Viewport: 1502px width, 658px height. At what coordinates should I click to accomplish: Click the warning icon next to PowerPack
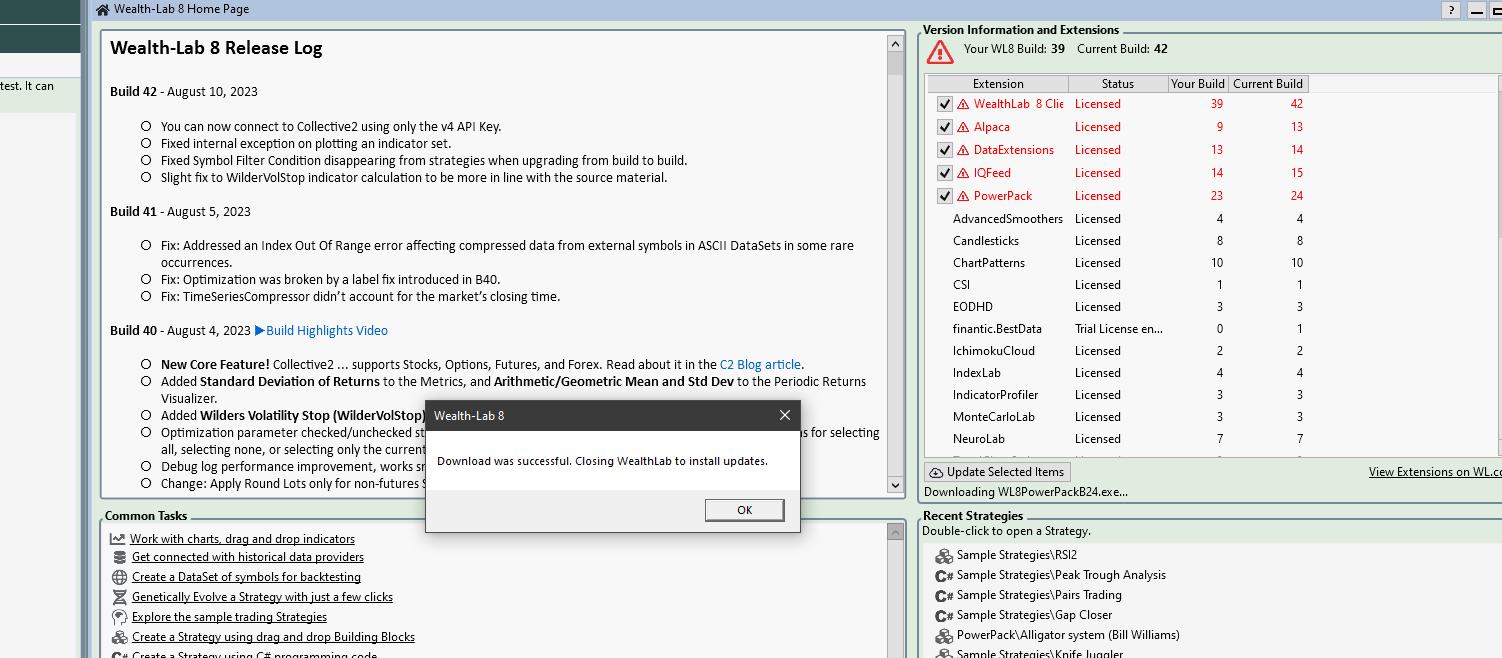(x=963, y=196)
